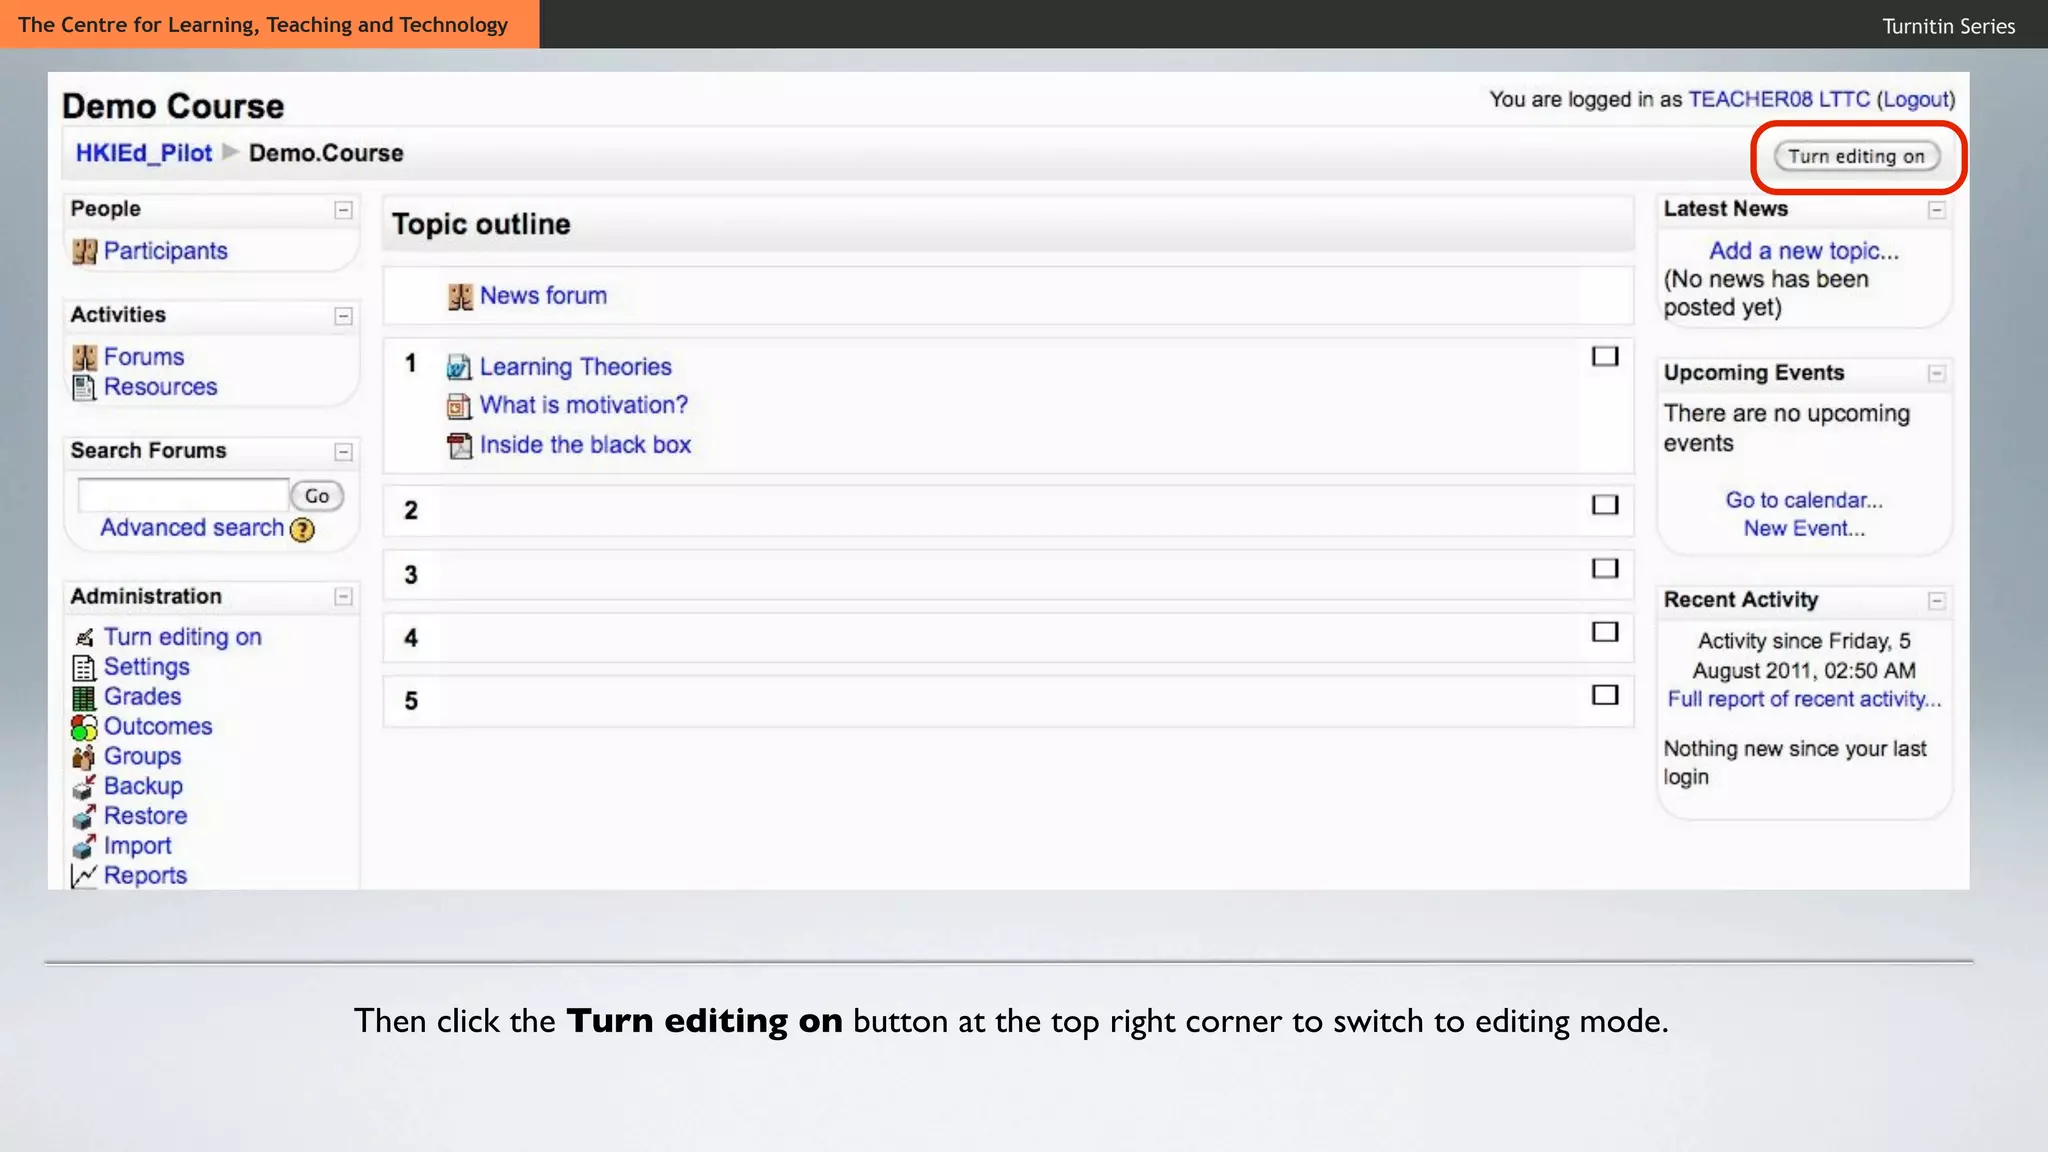Screen dimensions: 2048x1152
Task: Open the Inside the black box resource
Action: [586, 445]
